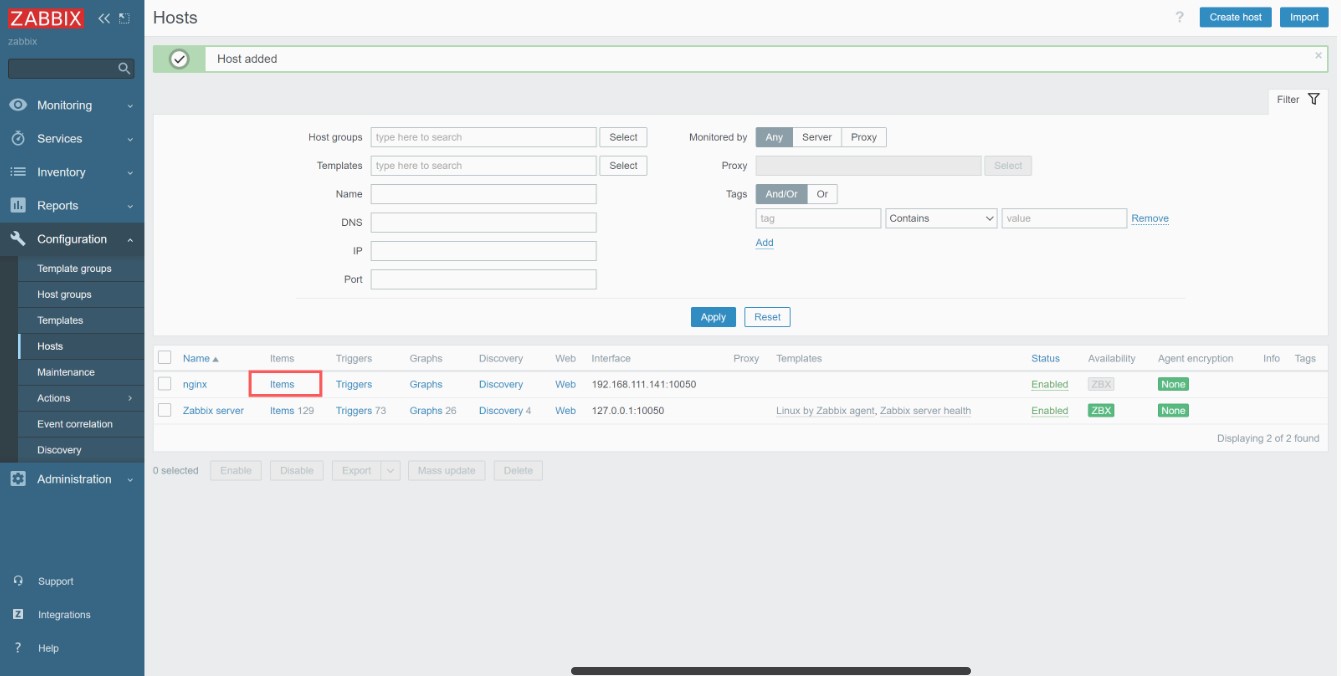The height and width of the screenshot is (676, 1341).
Task: Click the Reports chart icon
Action: point(18,205)
